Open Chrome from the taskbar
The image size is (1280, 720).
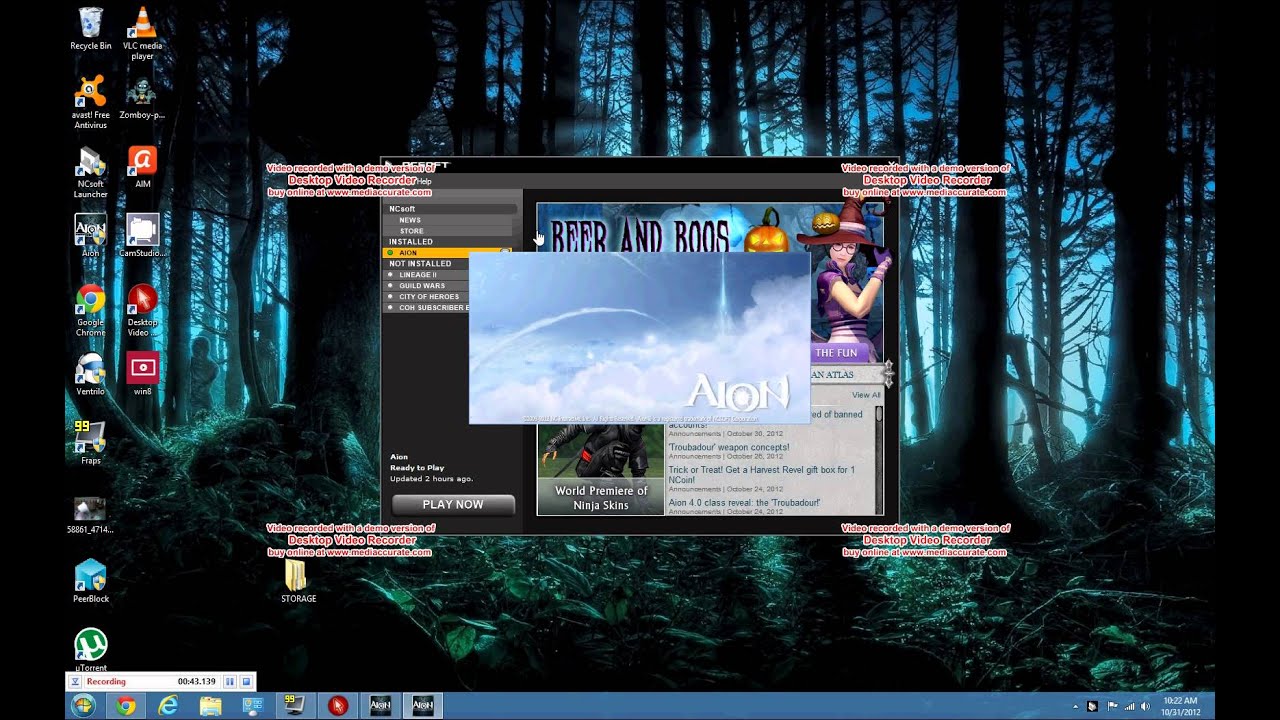[x=125, y=706]
